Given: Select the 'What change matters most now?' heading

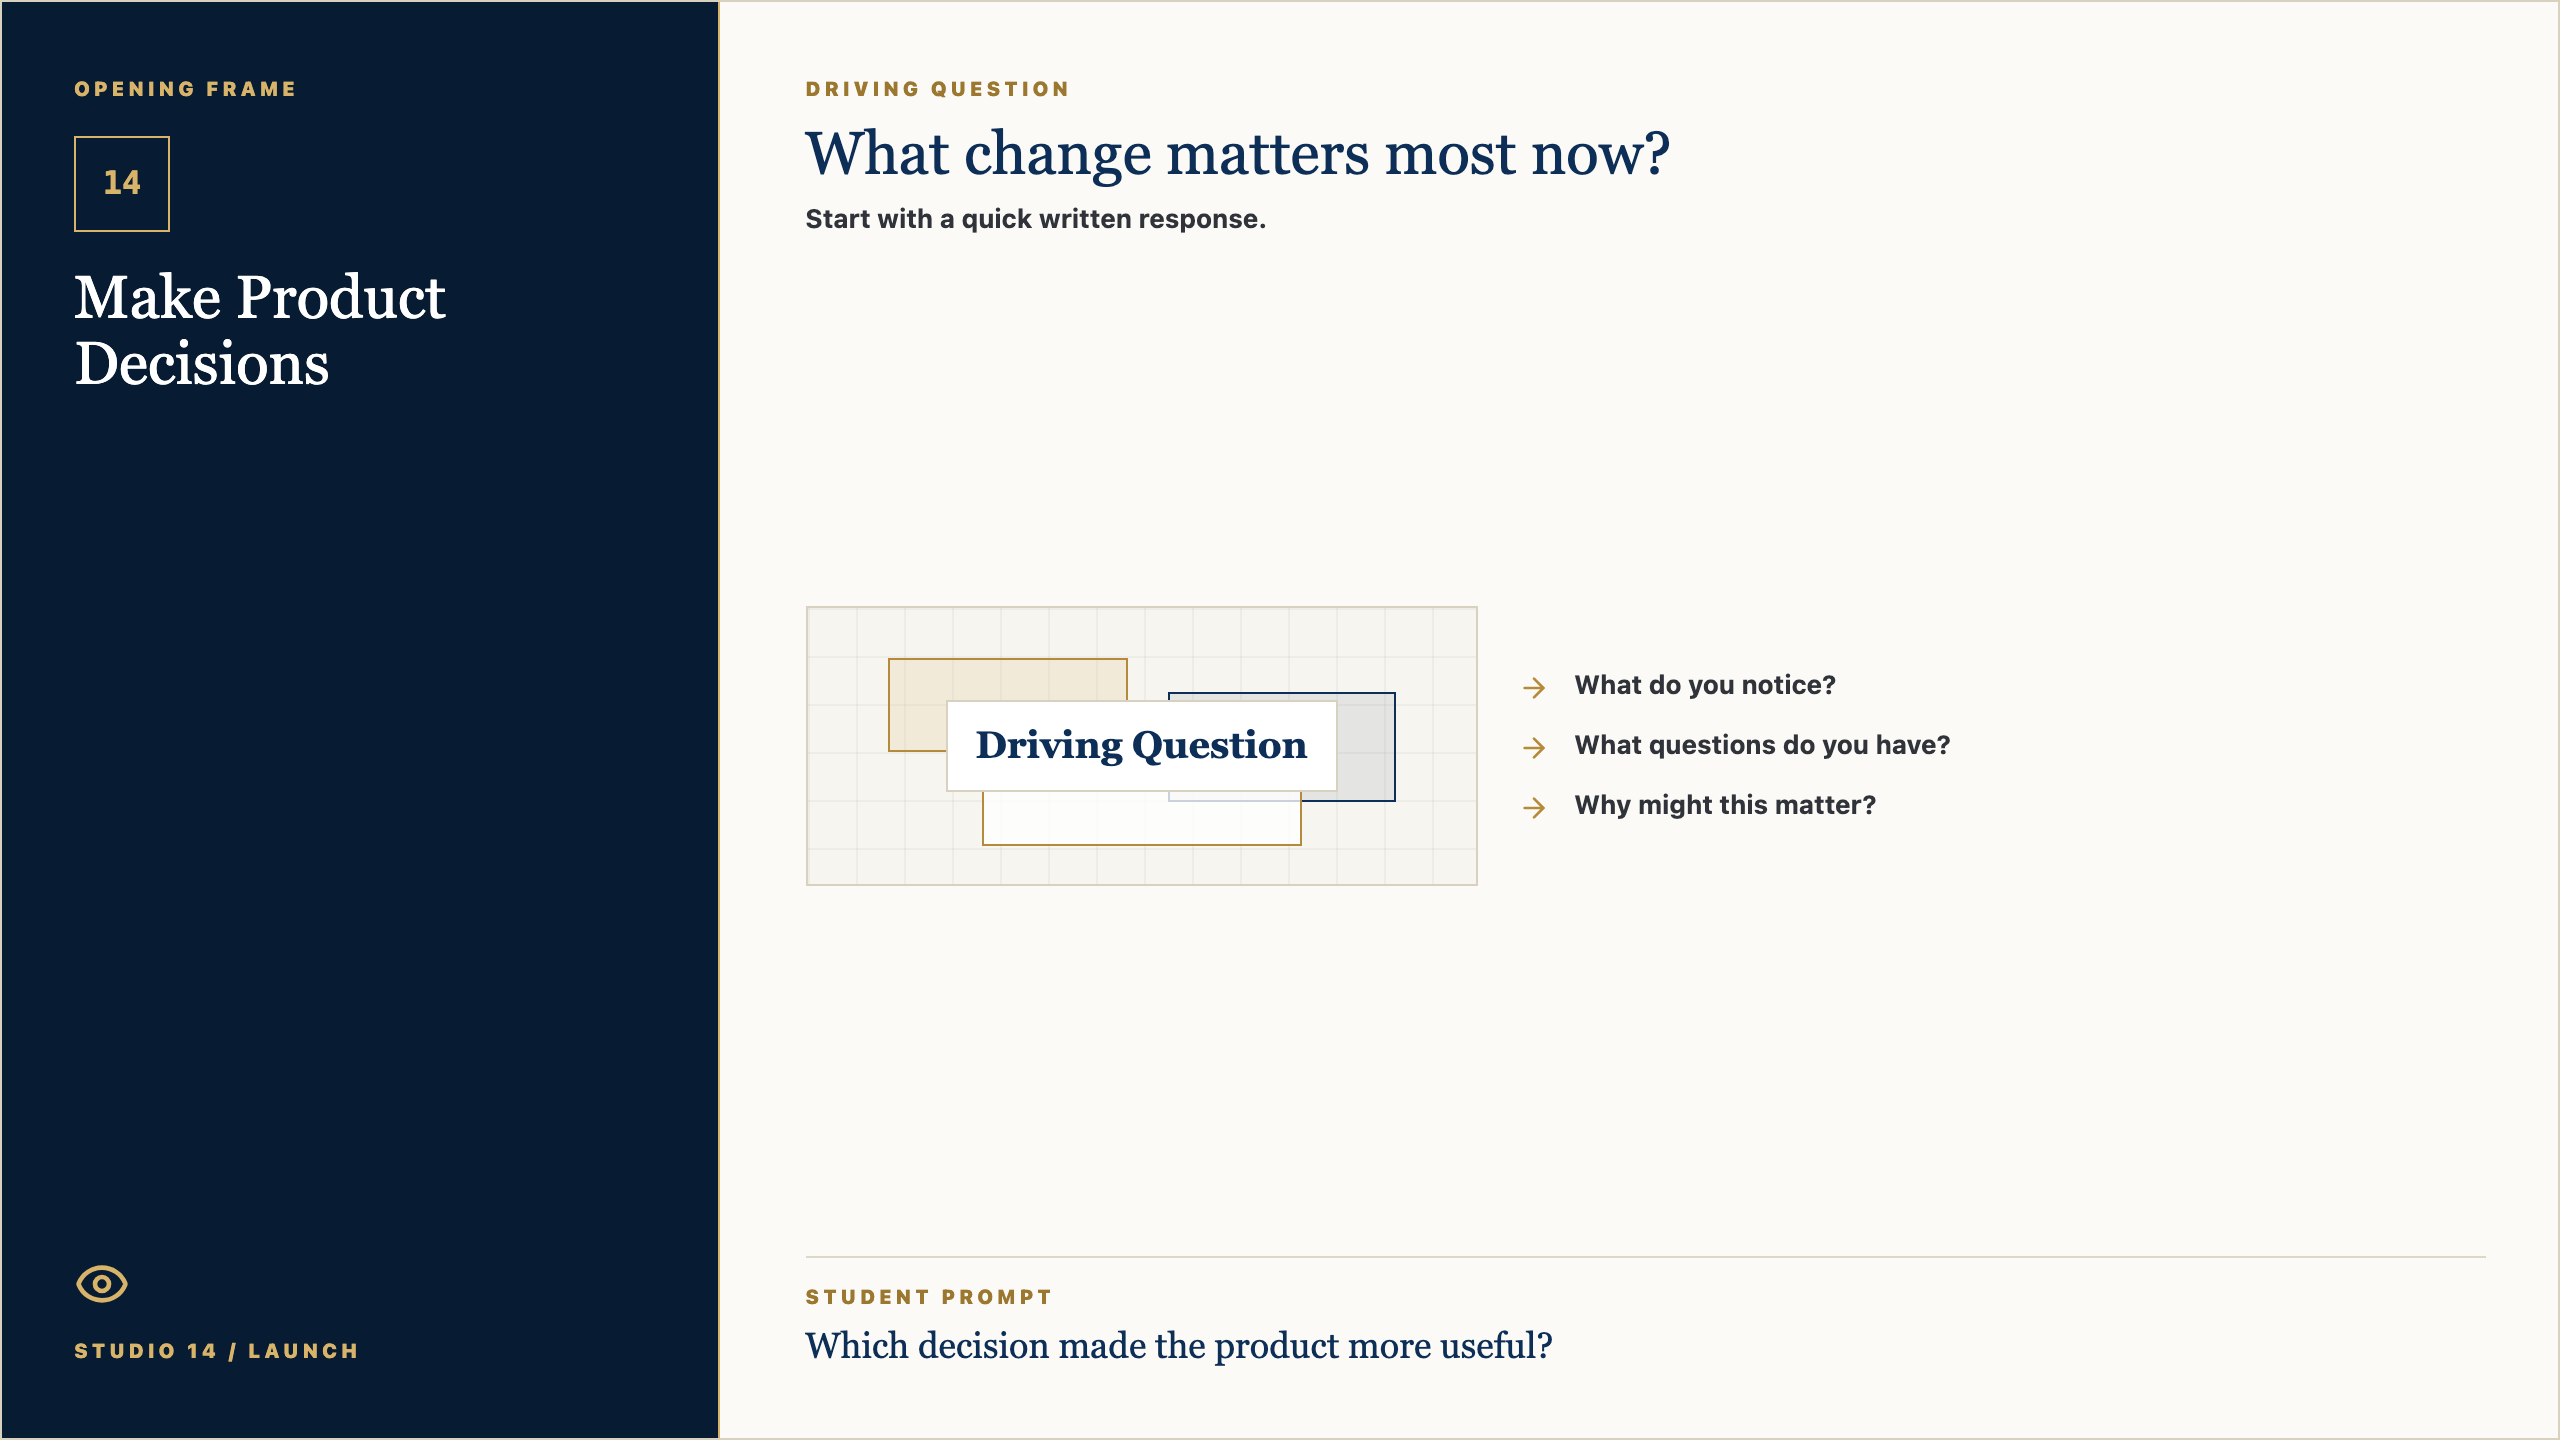Looking at the screenshot, I should (1237, 154).
